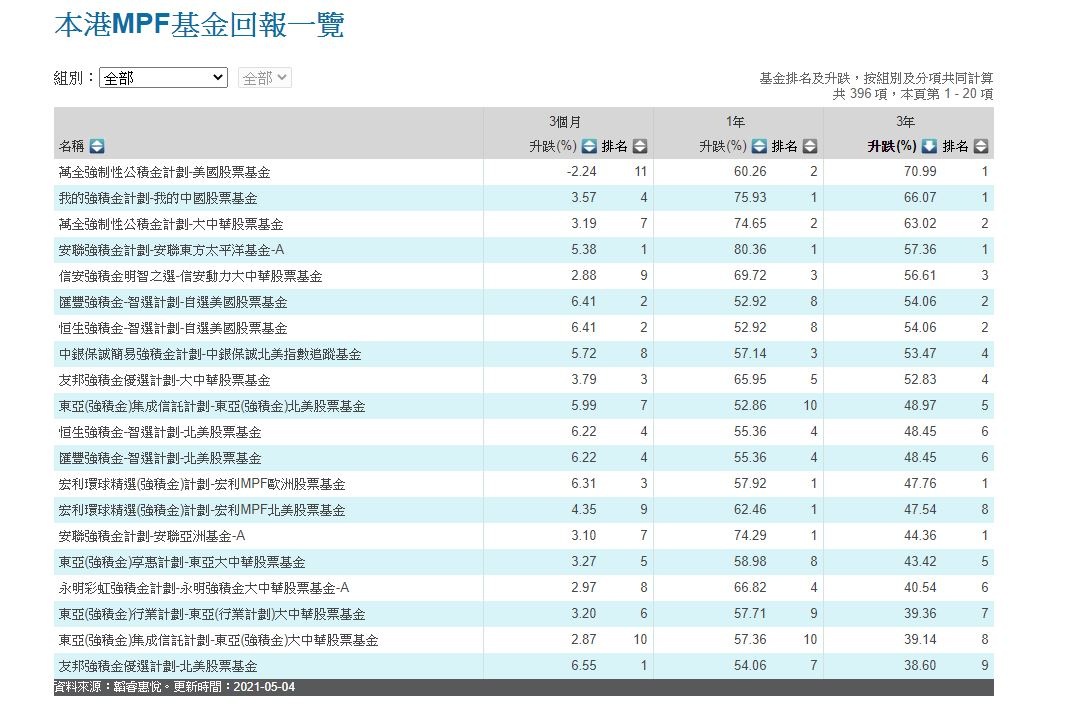Click the 3-month return value 5.38
1092x707 pixels.
pos(584,249)
